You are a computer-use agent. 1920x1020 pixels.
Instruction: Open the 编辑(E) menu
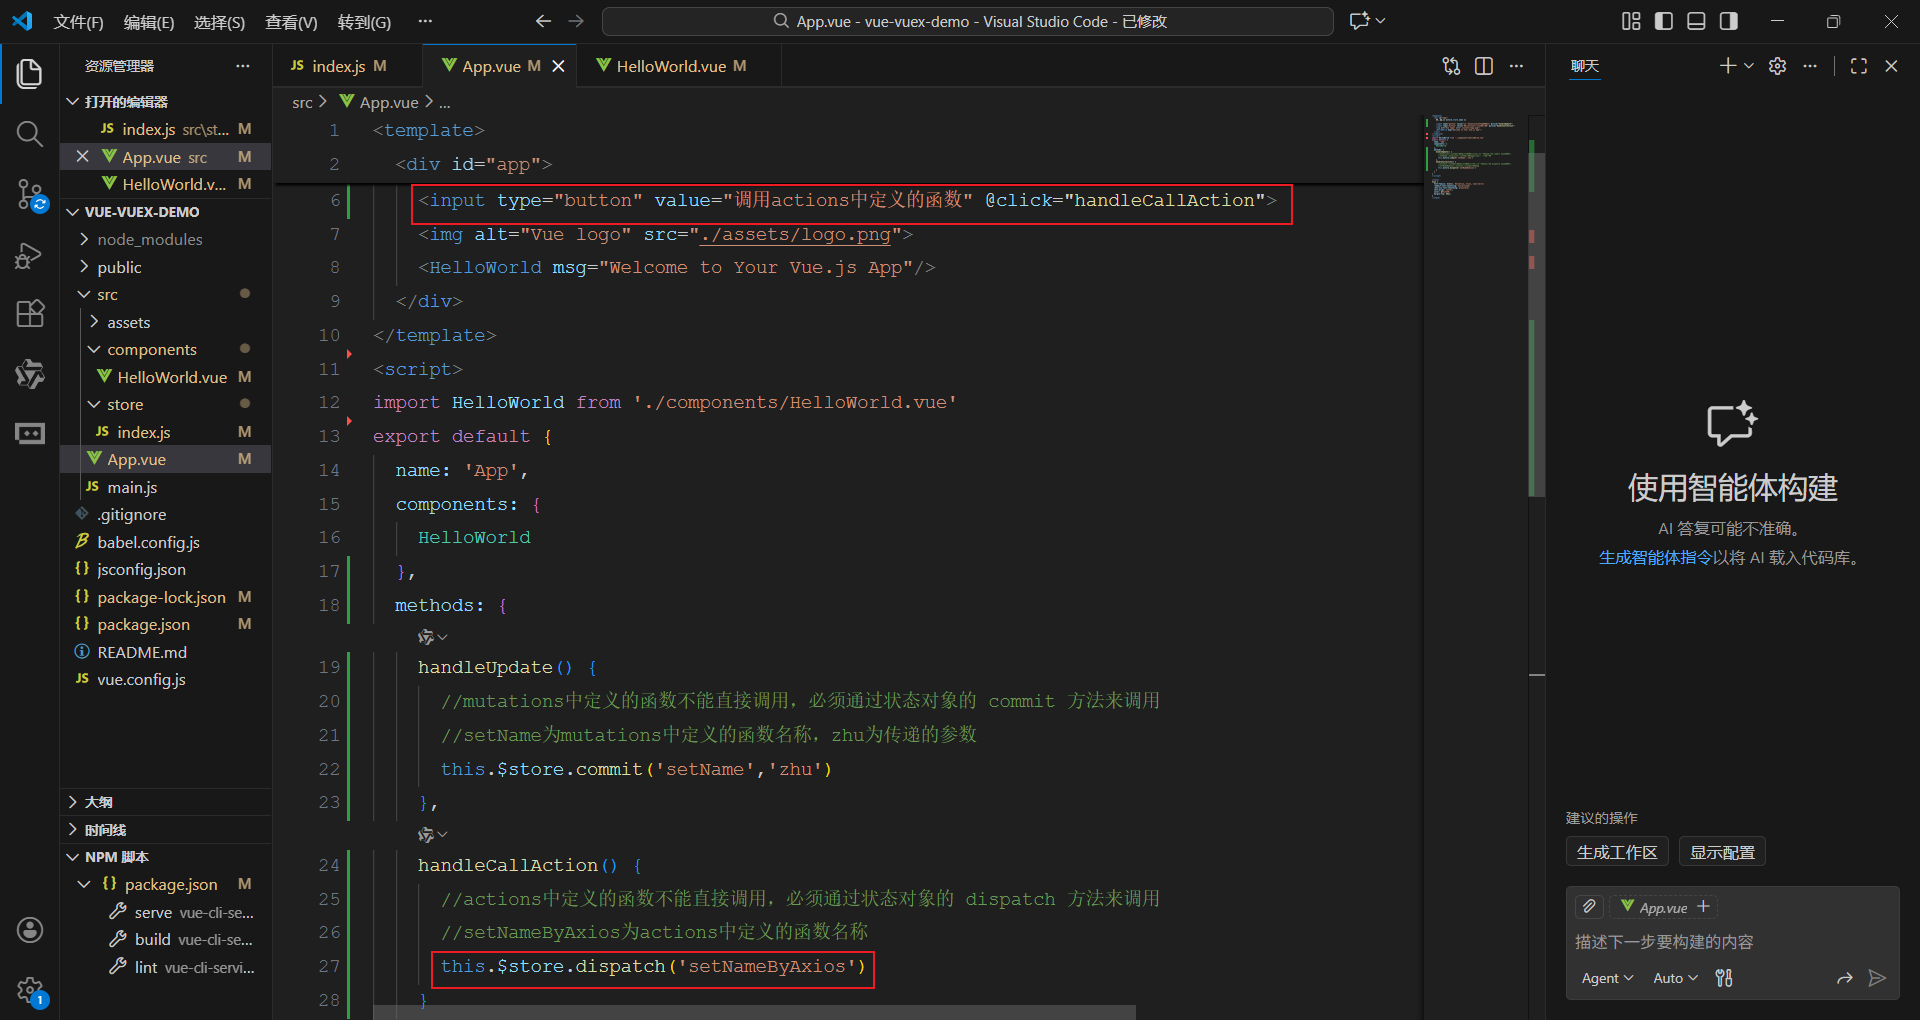149,22
